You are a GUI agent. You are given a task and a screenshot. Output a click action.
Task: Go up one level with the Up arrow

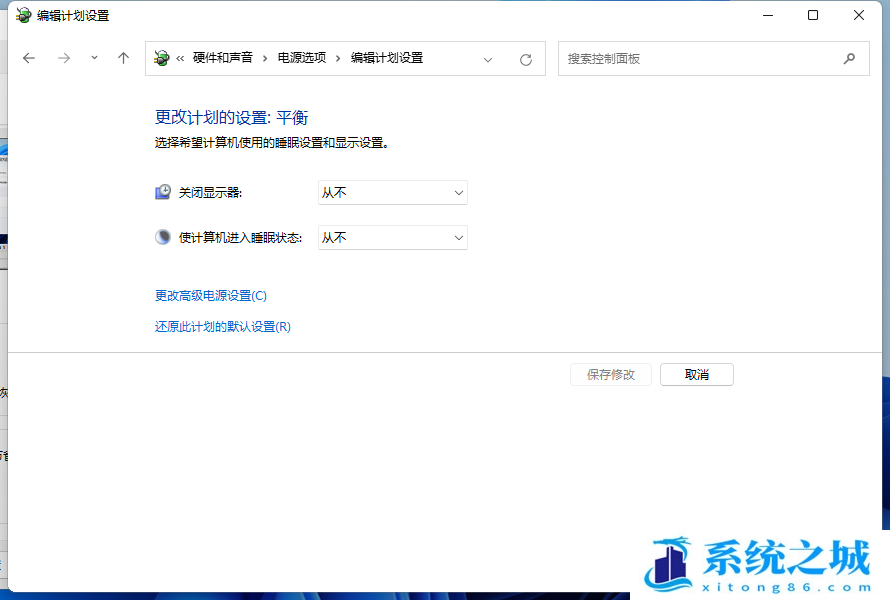coord(123,58)
